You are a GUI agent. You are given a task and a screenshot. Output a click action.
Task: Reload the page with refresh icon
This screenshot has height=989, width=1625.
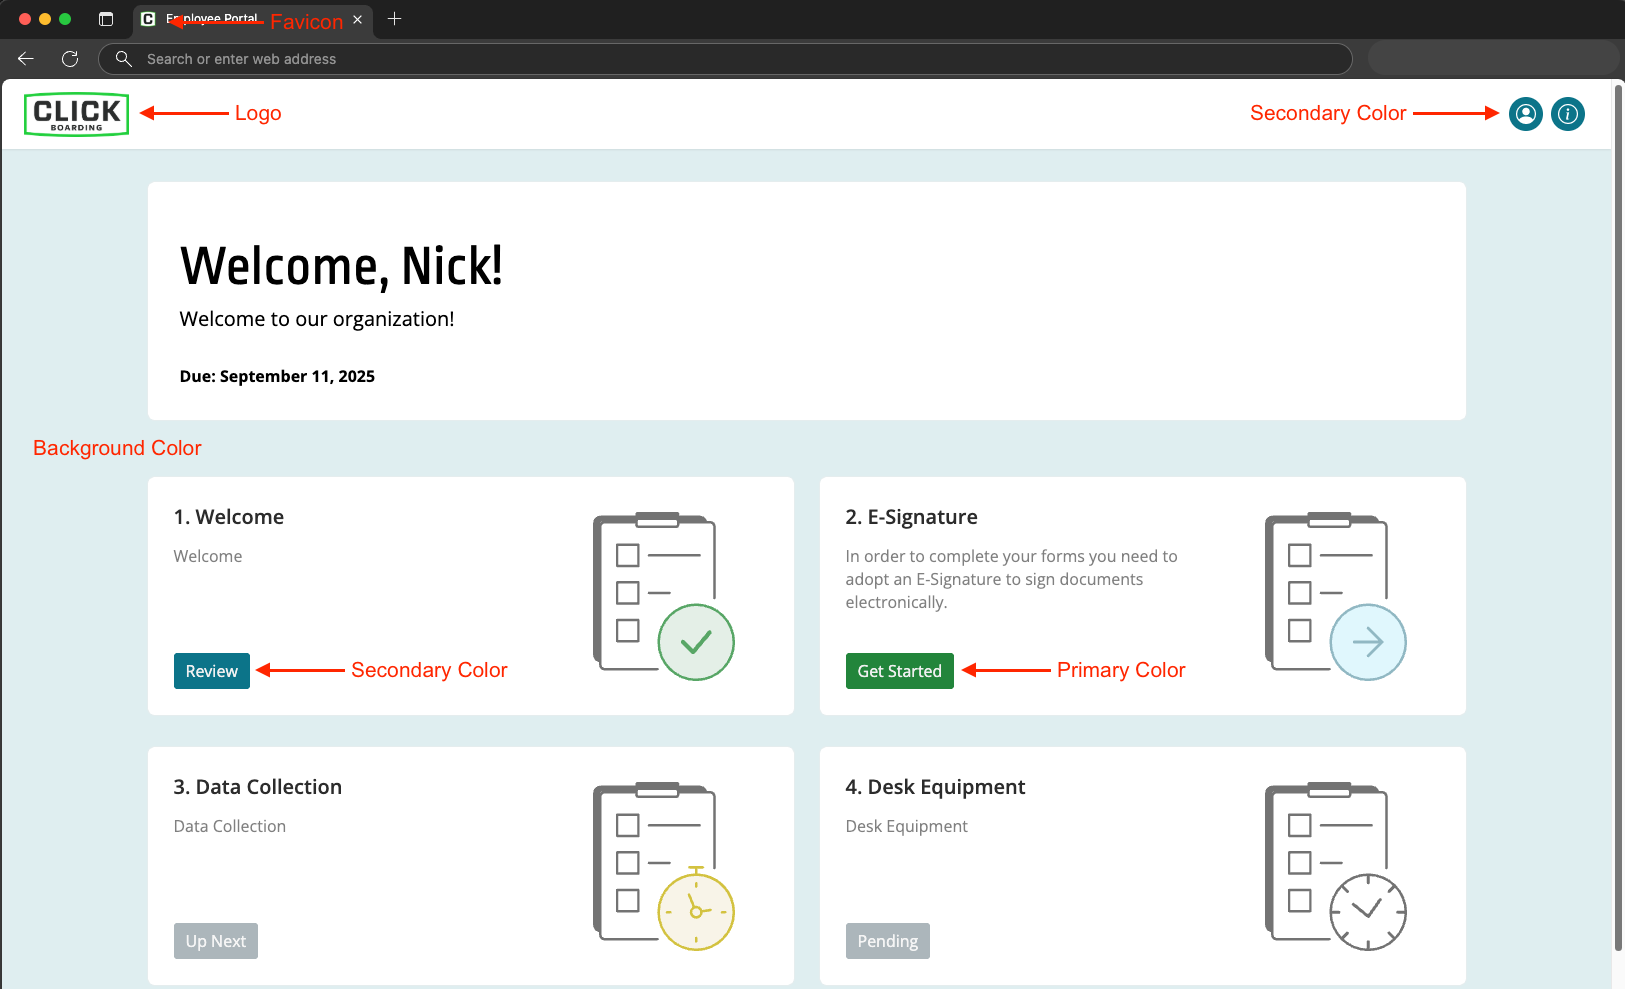pos(70,59)
